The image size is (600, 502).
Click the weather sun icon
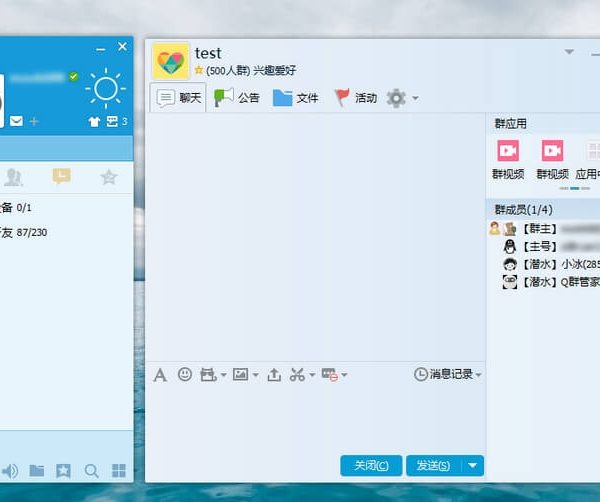point(105,89)
